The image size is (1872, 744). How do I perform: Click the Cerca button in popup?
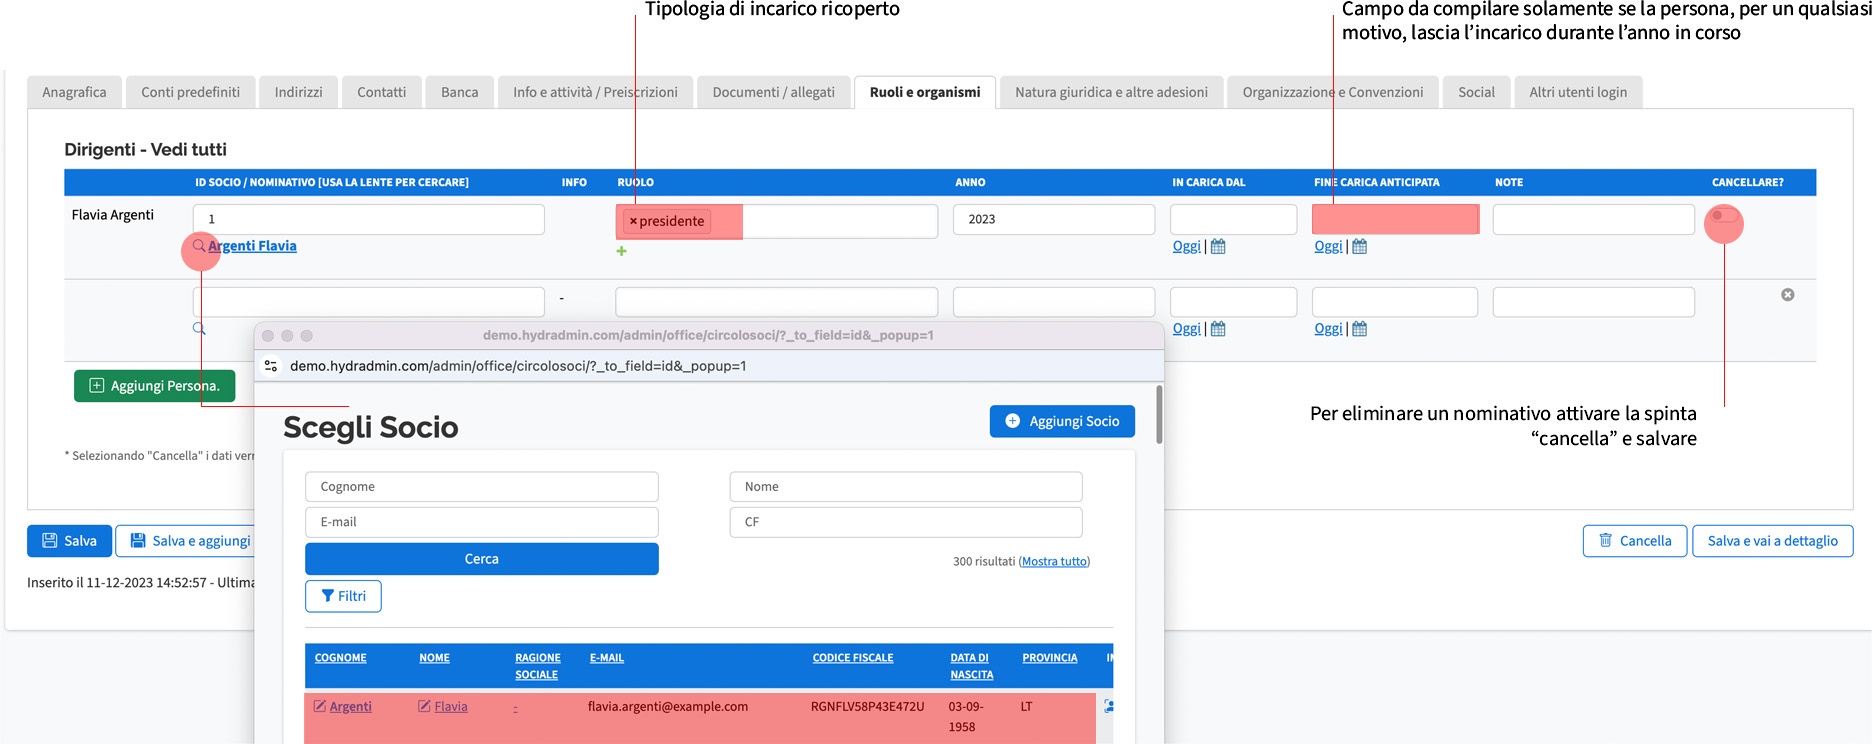click(481, 559)
